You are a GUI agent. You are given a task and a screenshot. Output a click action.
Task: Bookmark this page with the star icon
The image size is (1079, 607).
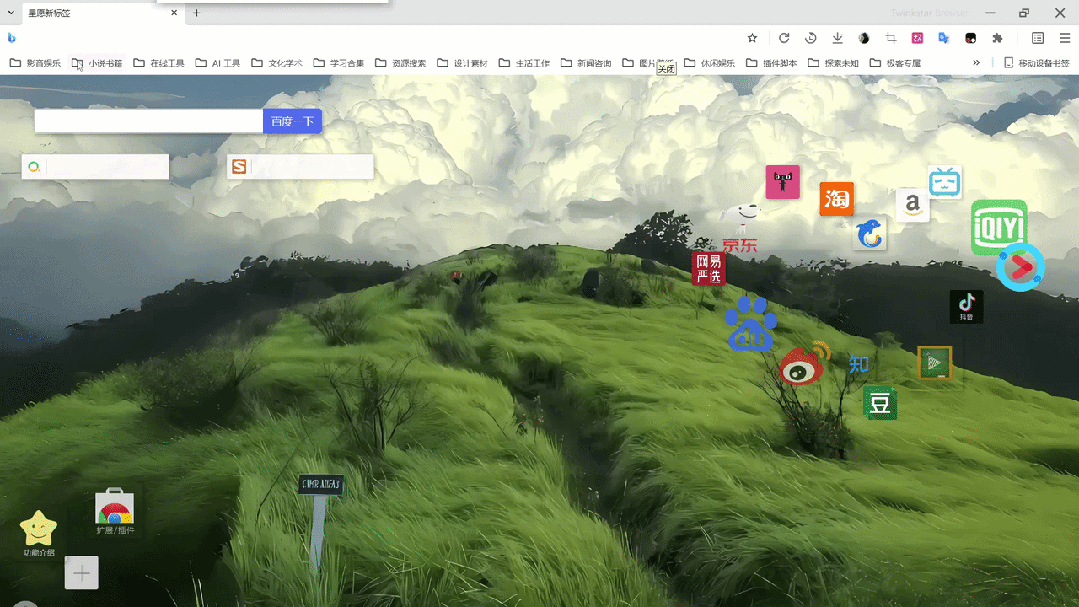tap(752, 38)
